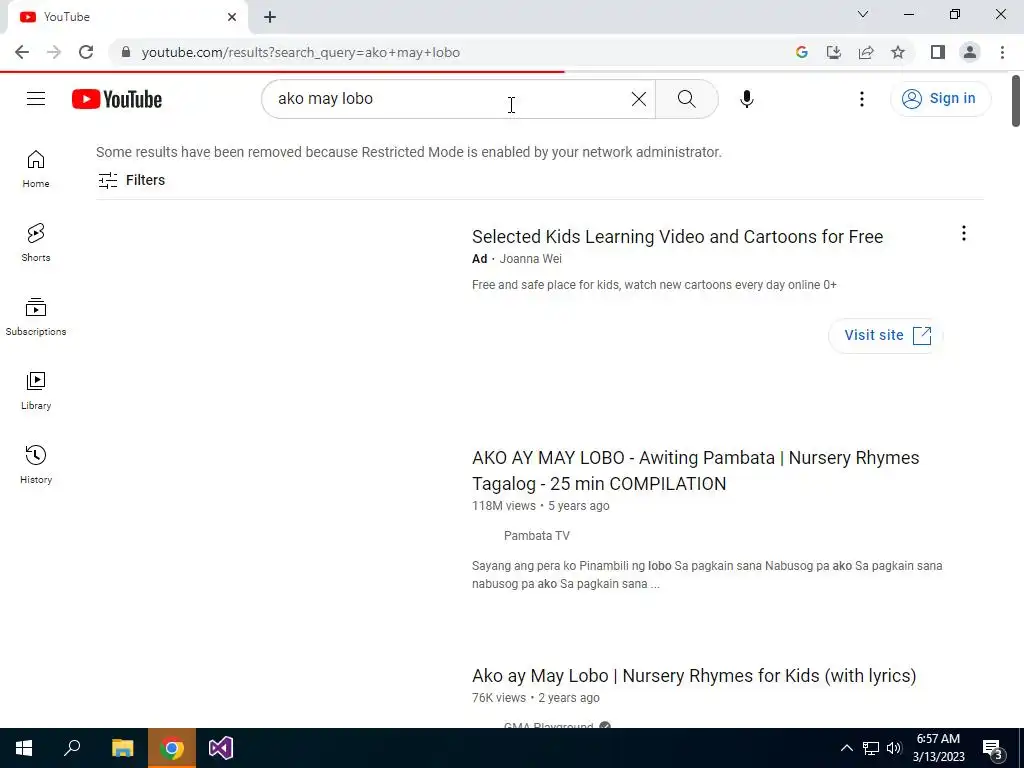
Task: Go to Home in the sidebar
Action: pos(36,169)
